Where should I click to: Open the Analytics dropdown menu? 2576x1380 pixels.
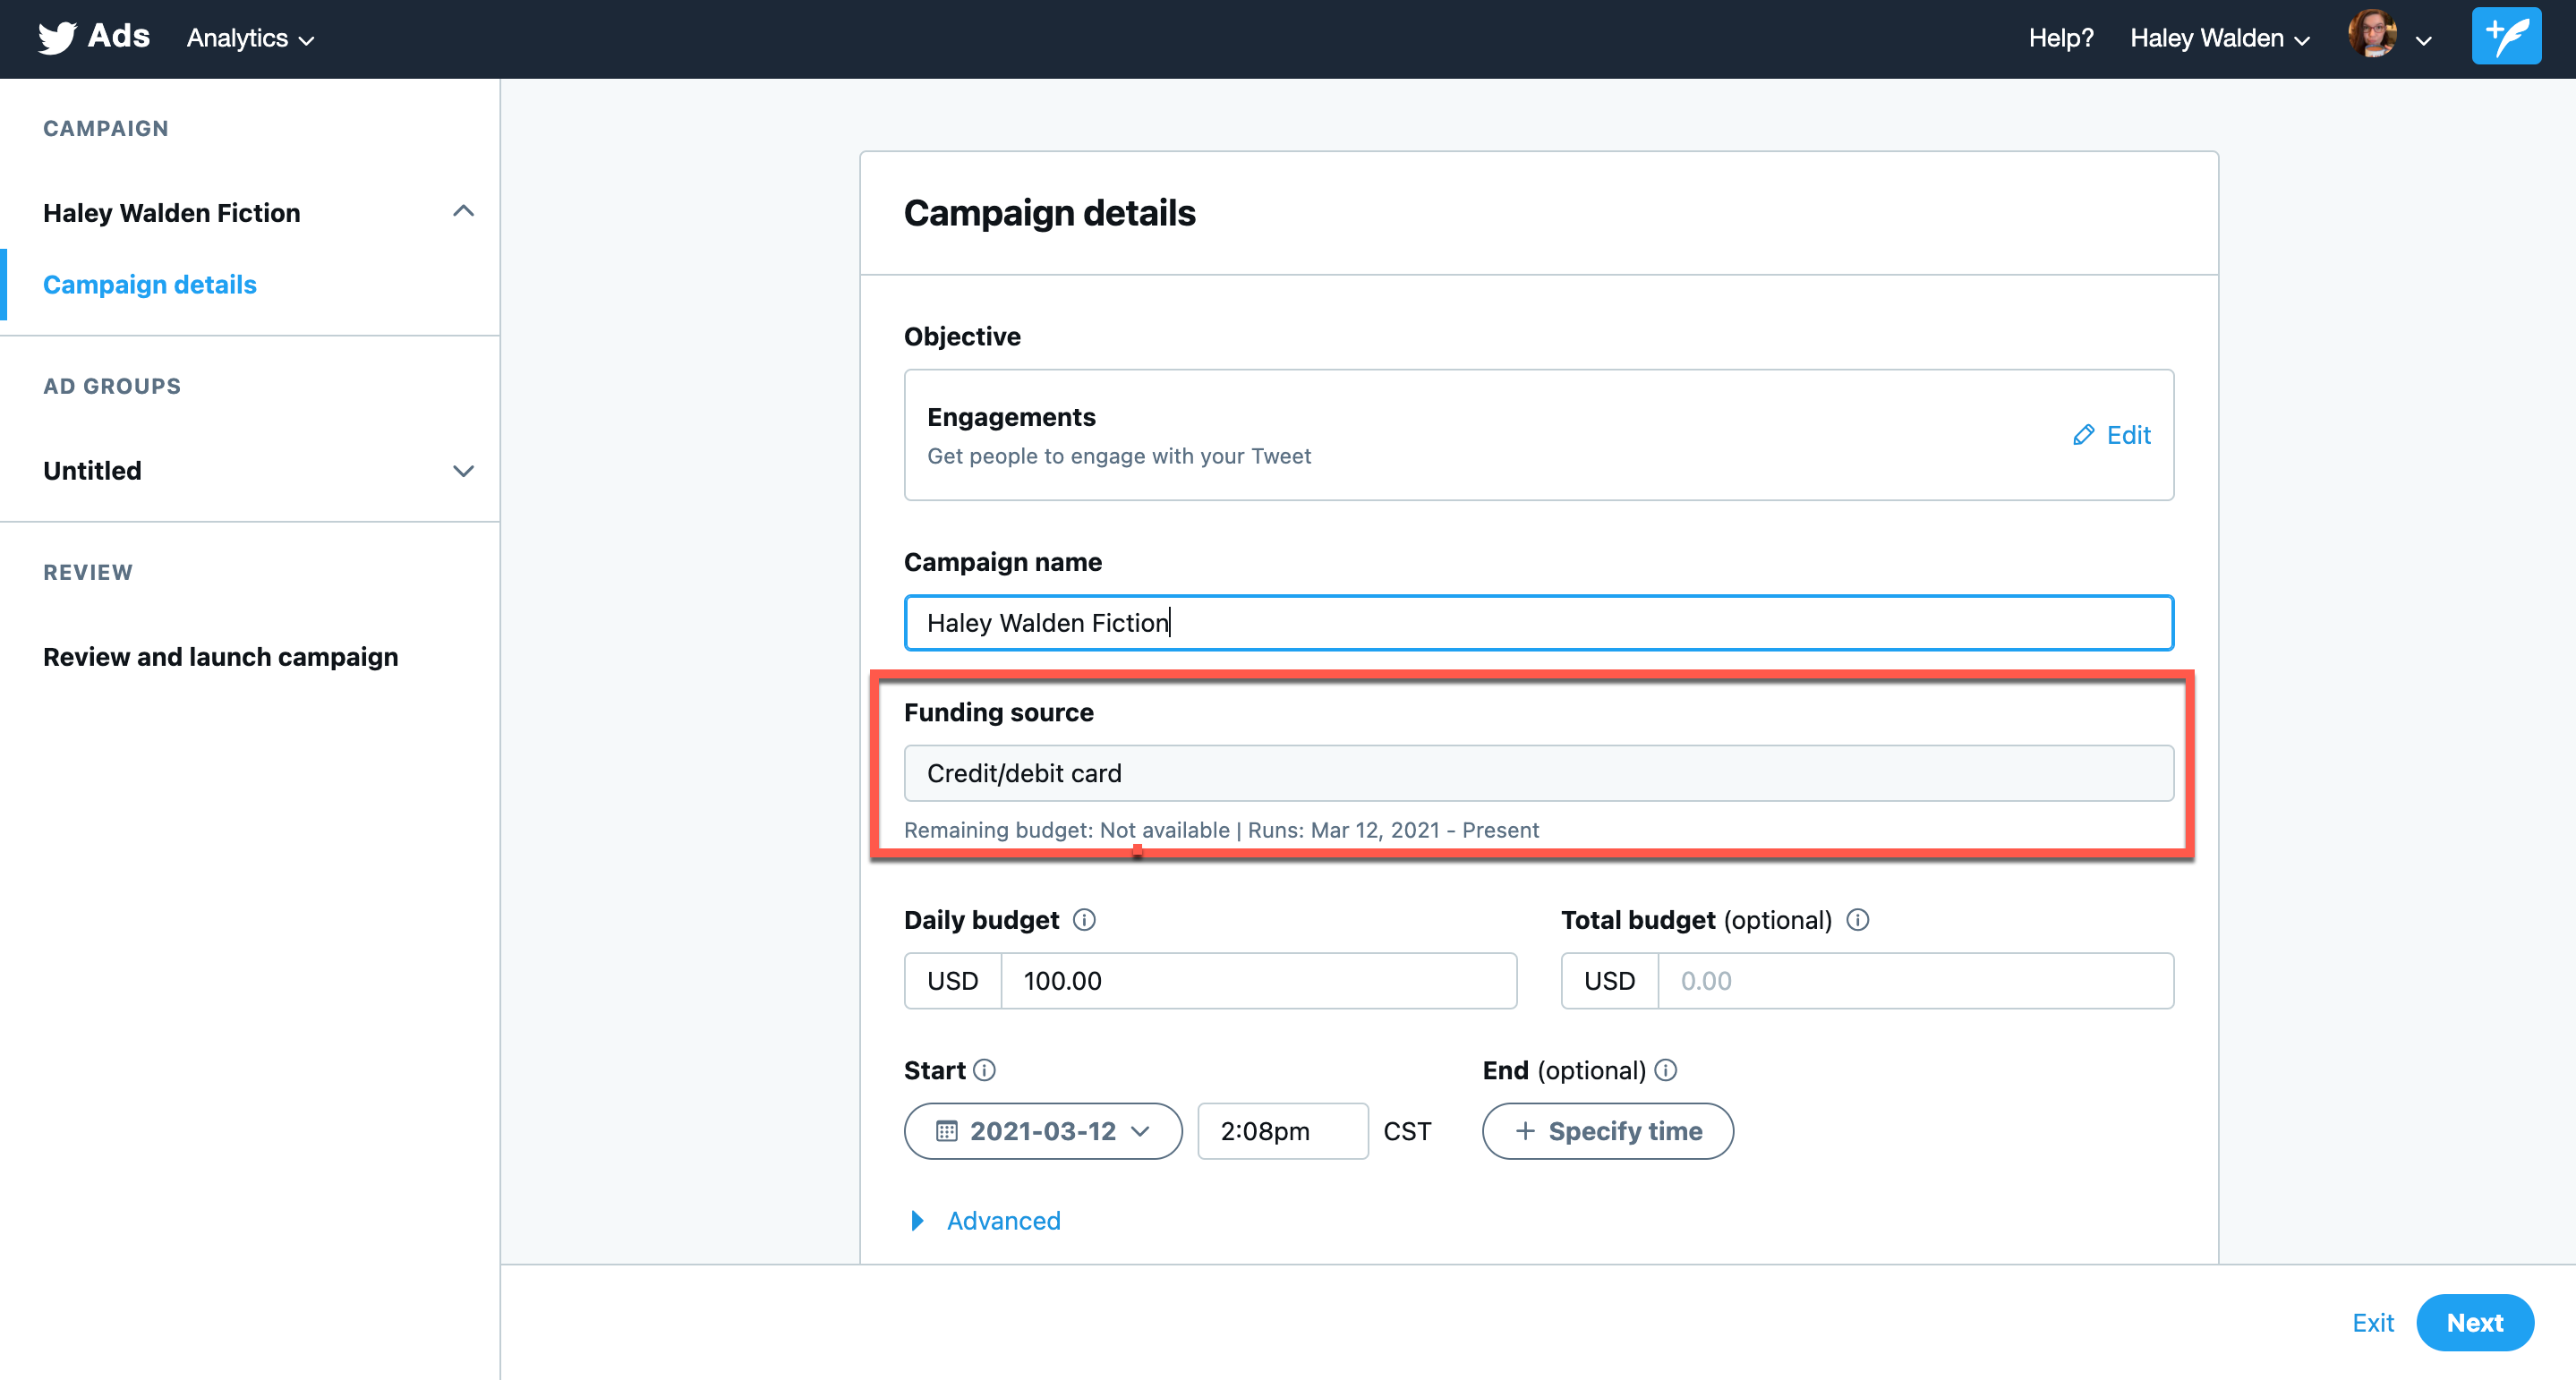(250, 38)
